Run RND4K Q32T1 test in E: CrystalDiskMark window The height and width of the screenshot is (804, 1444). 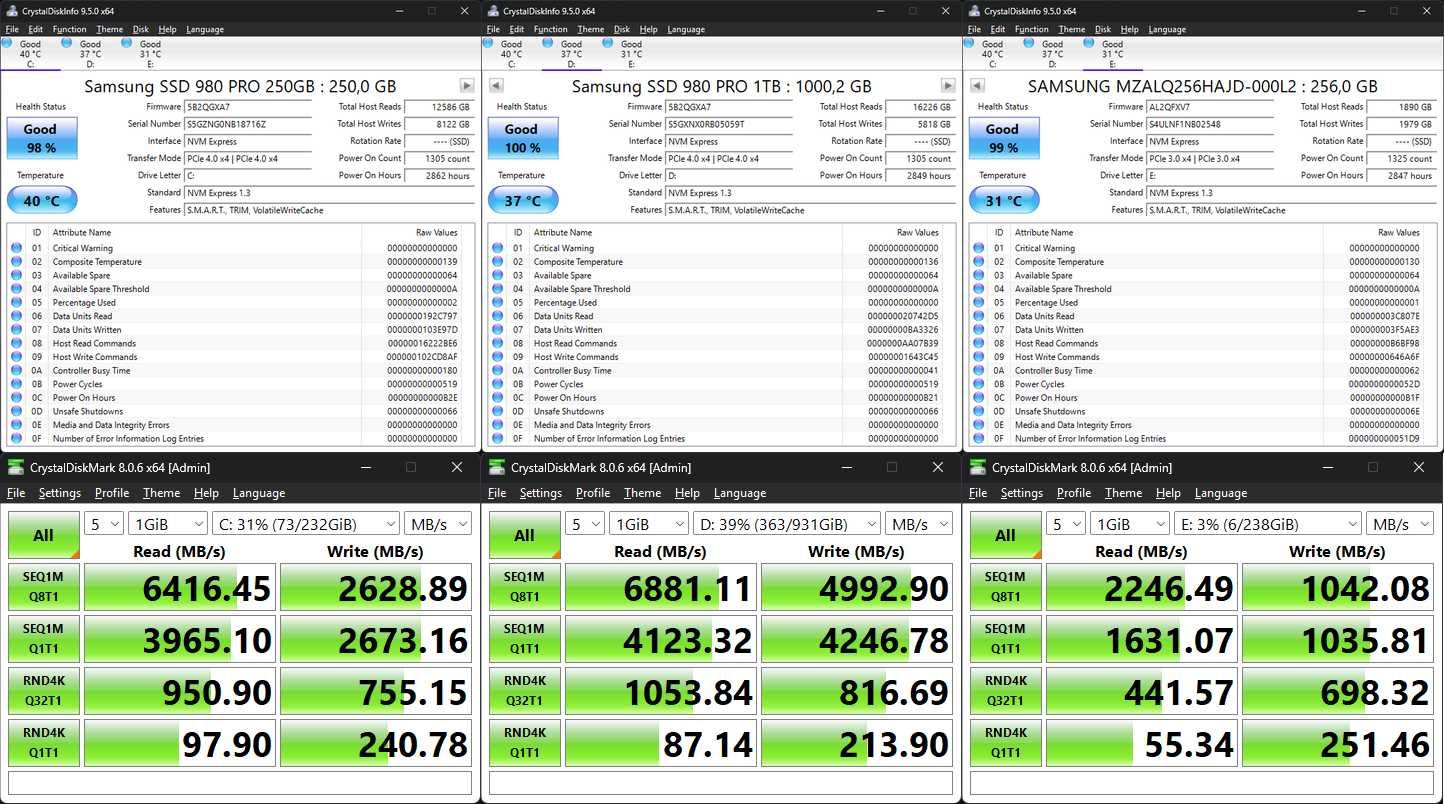pos(1005,692)
